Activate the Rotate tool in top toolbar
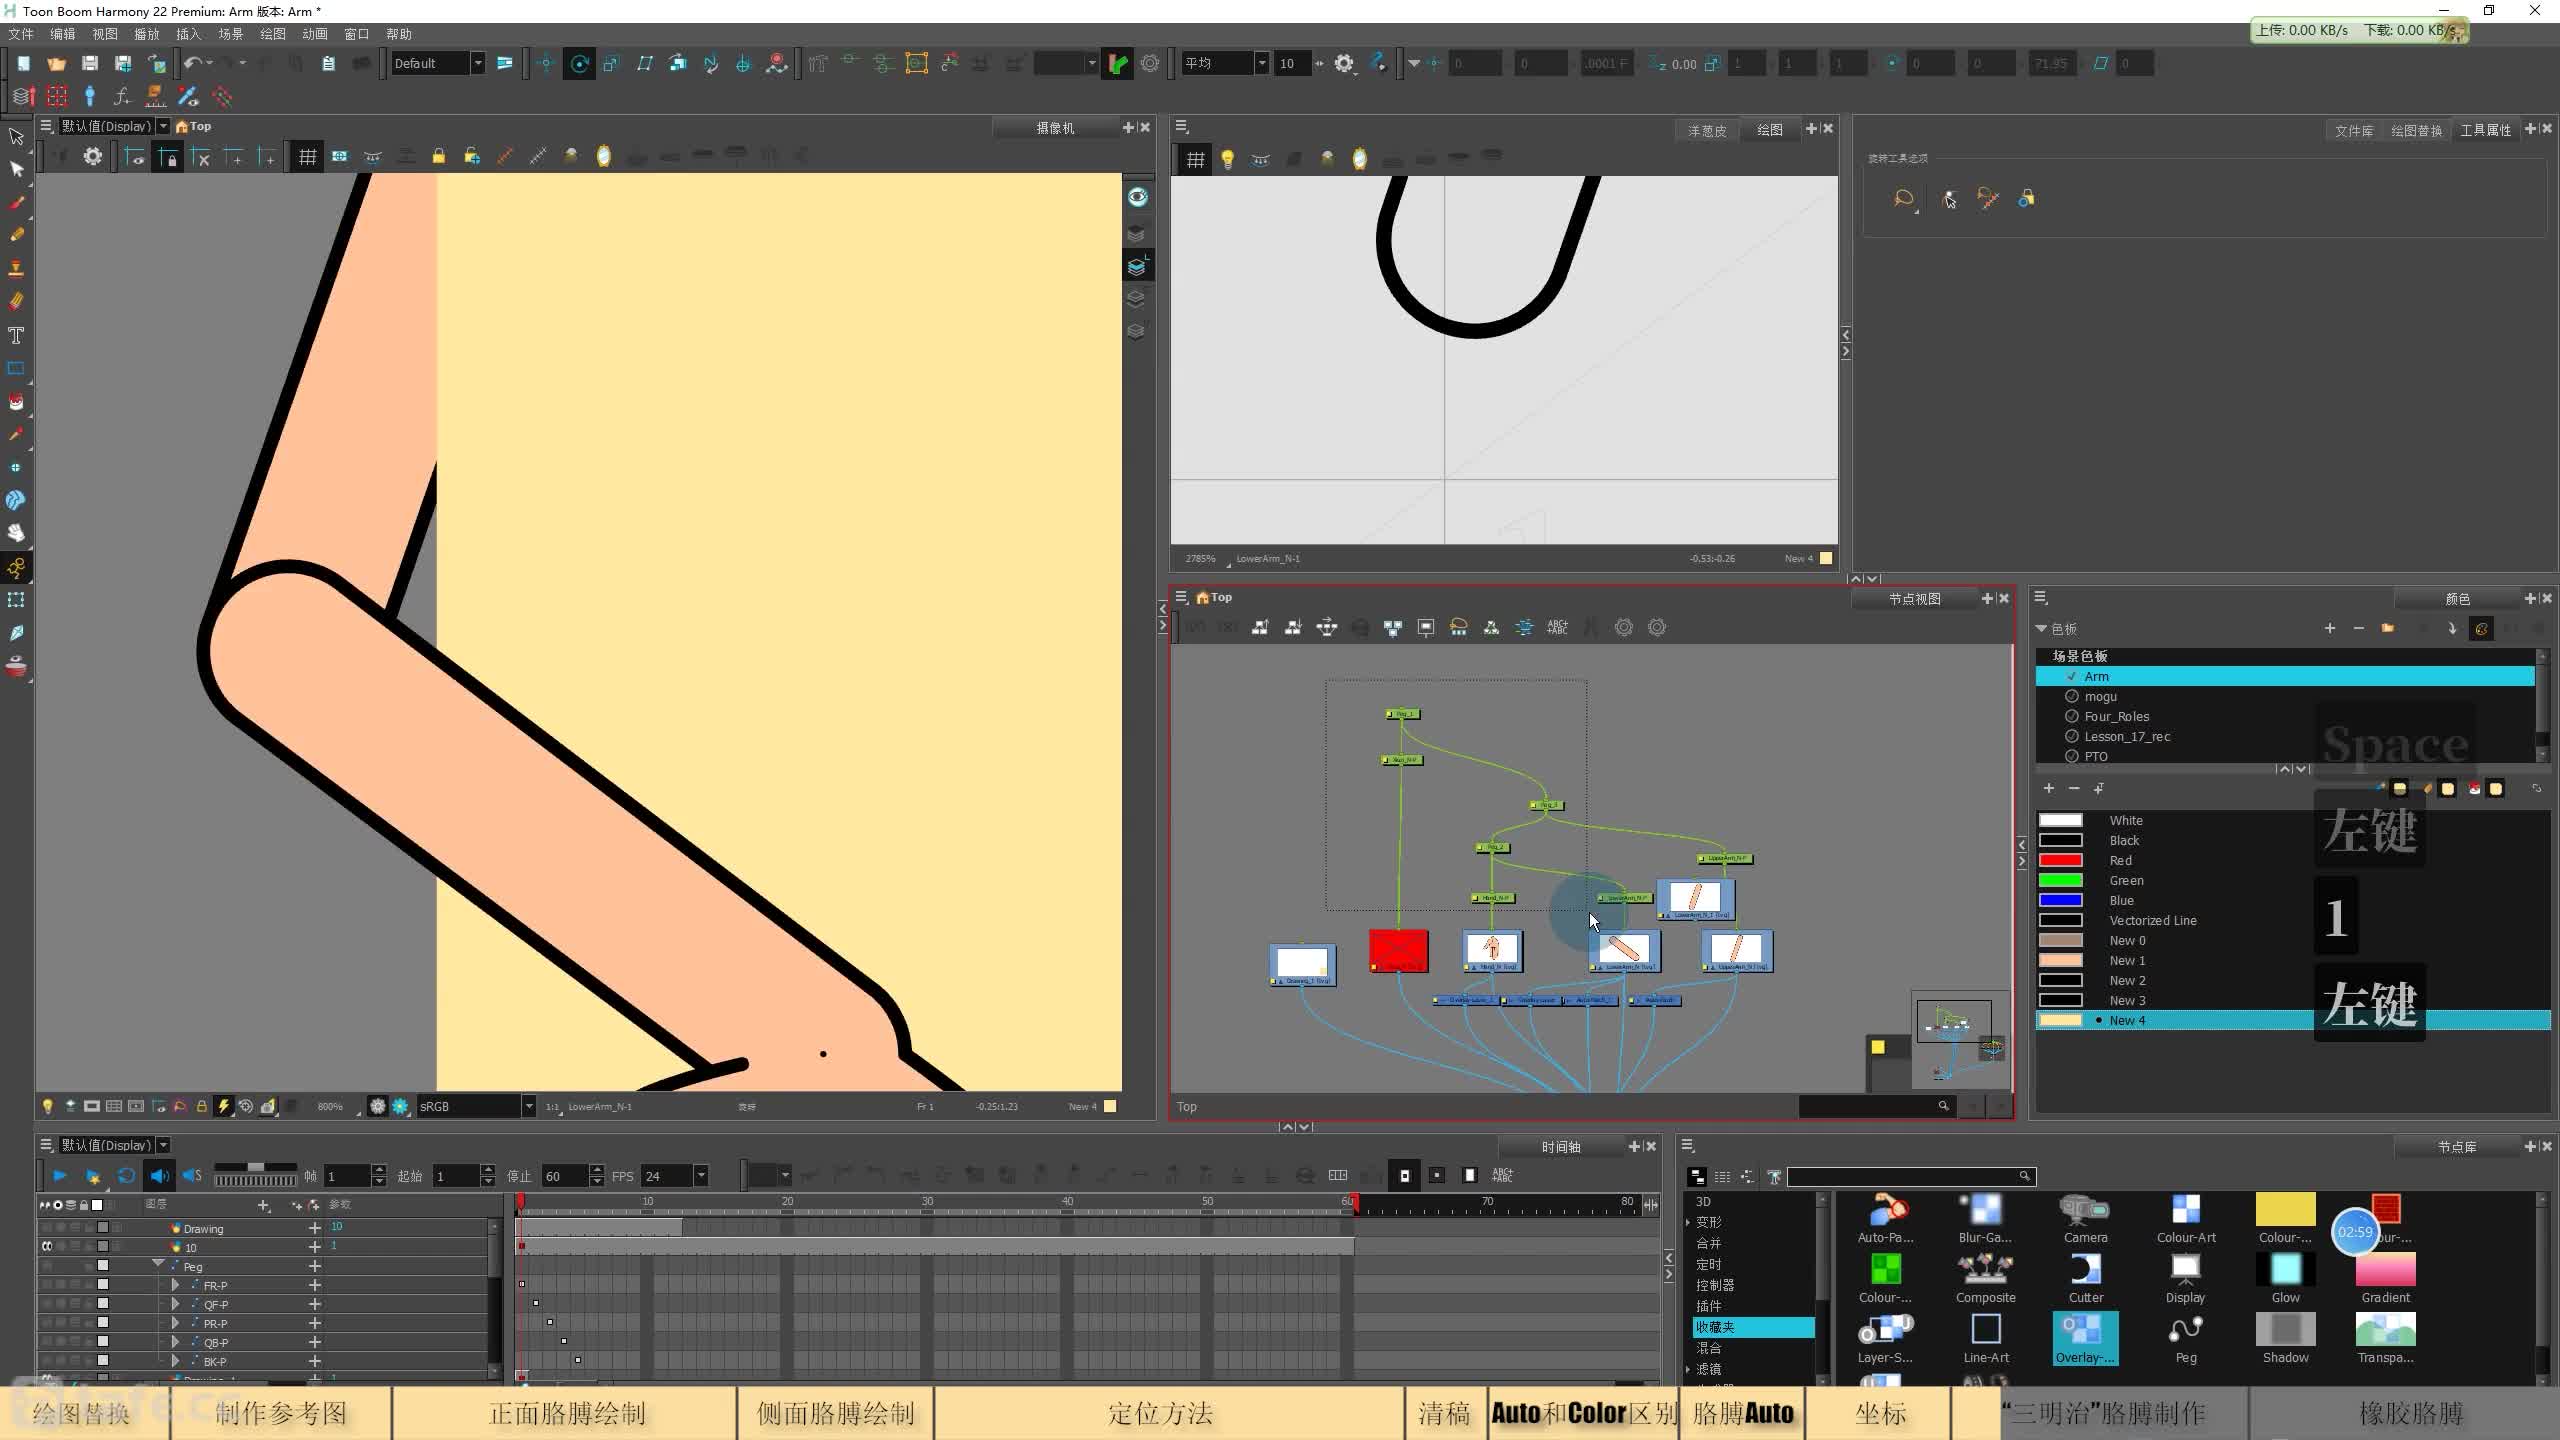 [x=579, y=64]
